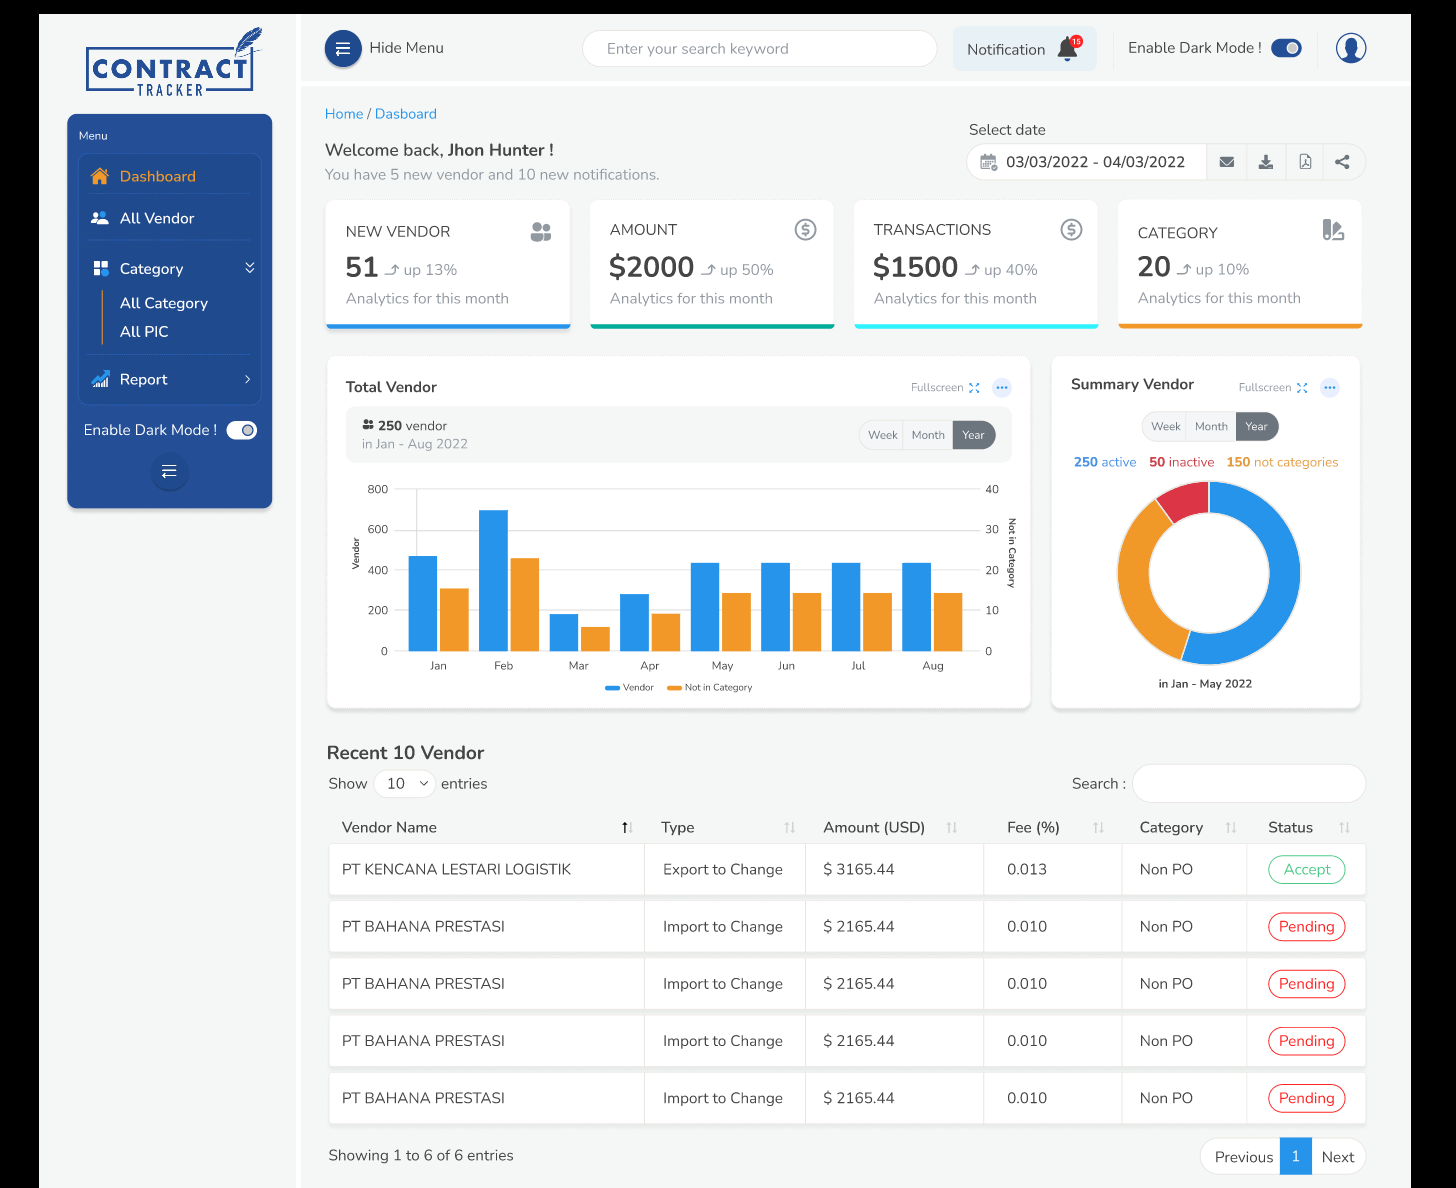Viewport: 1456px width, 1188px height.
Task: Open the Show entries count dropdown
Action: [407, 784]
